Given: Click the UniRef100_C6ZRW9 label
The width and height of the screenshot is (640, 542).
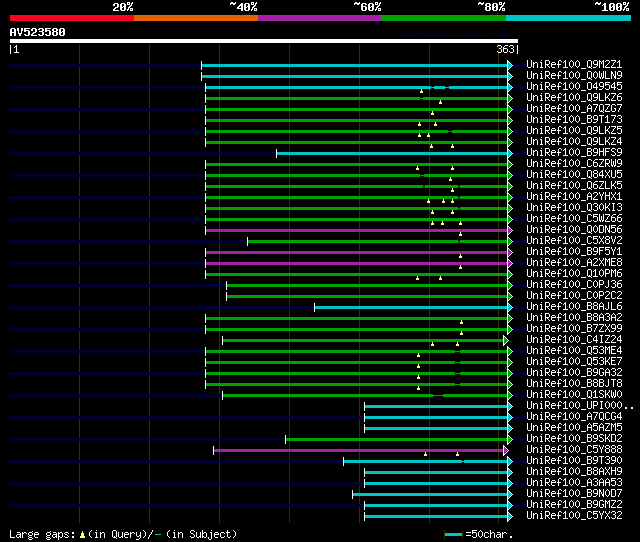Looking at the screenshot, I should point(574,164).
